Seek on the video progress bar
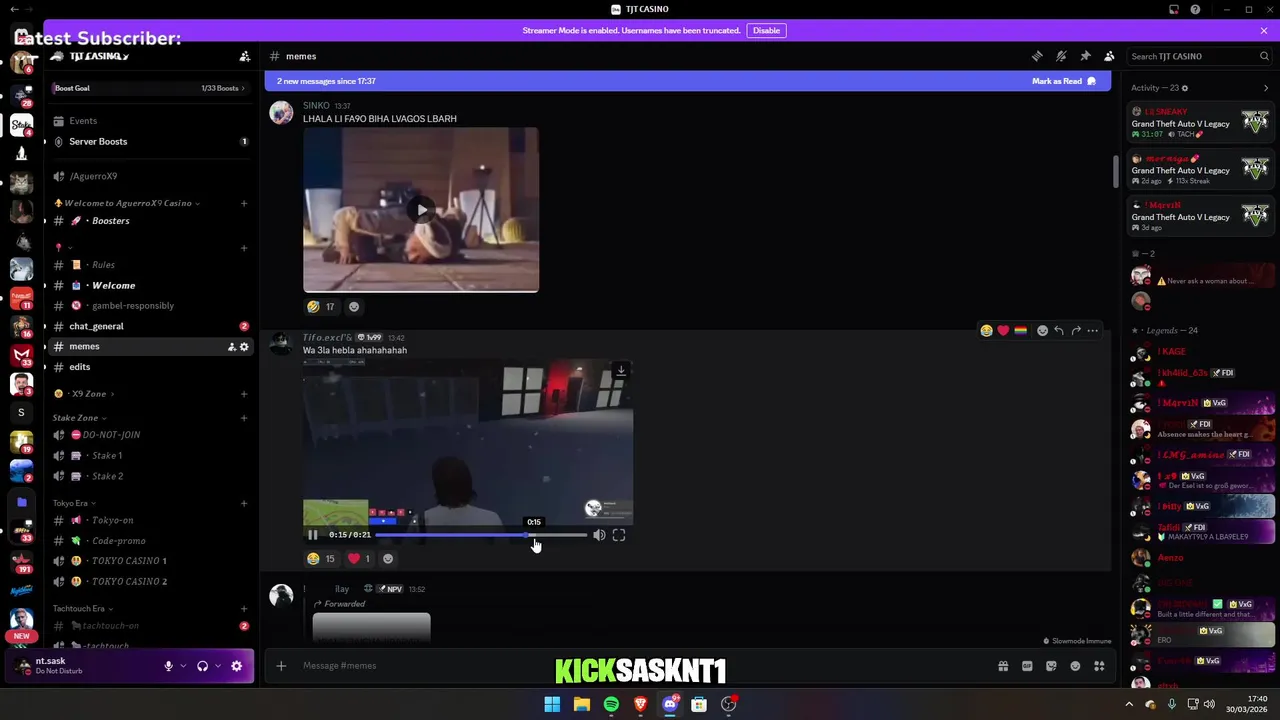The width and height of the screenshot is (1280, 720). [481, 535]
